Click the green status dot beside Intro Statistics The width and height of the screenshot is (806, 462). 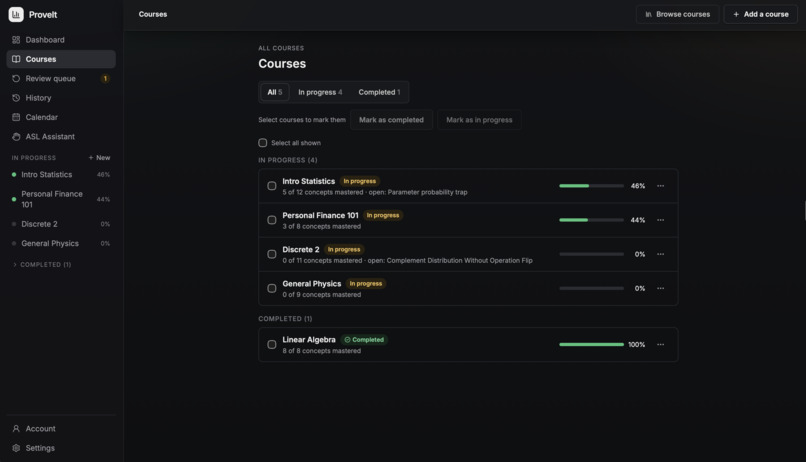pyautogui.click(x=14, y=175)
